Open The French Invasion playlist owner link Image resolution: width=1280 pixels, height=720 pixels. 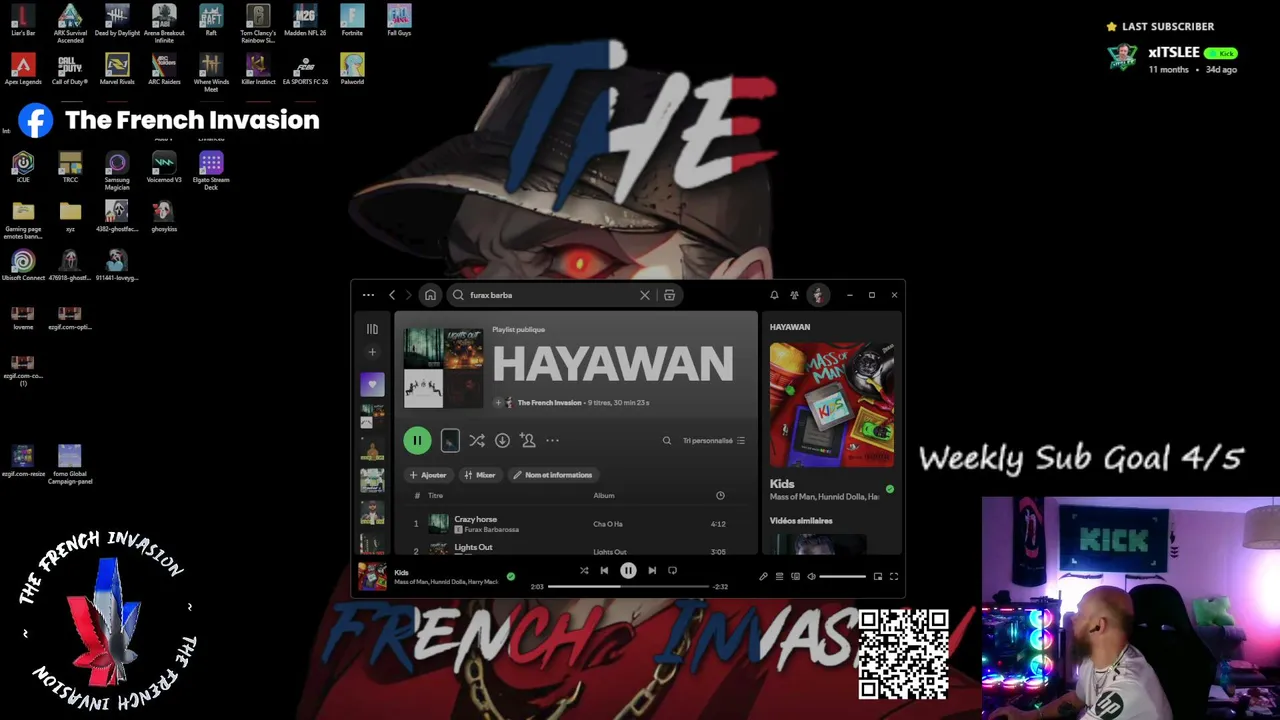pos(549,403)
